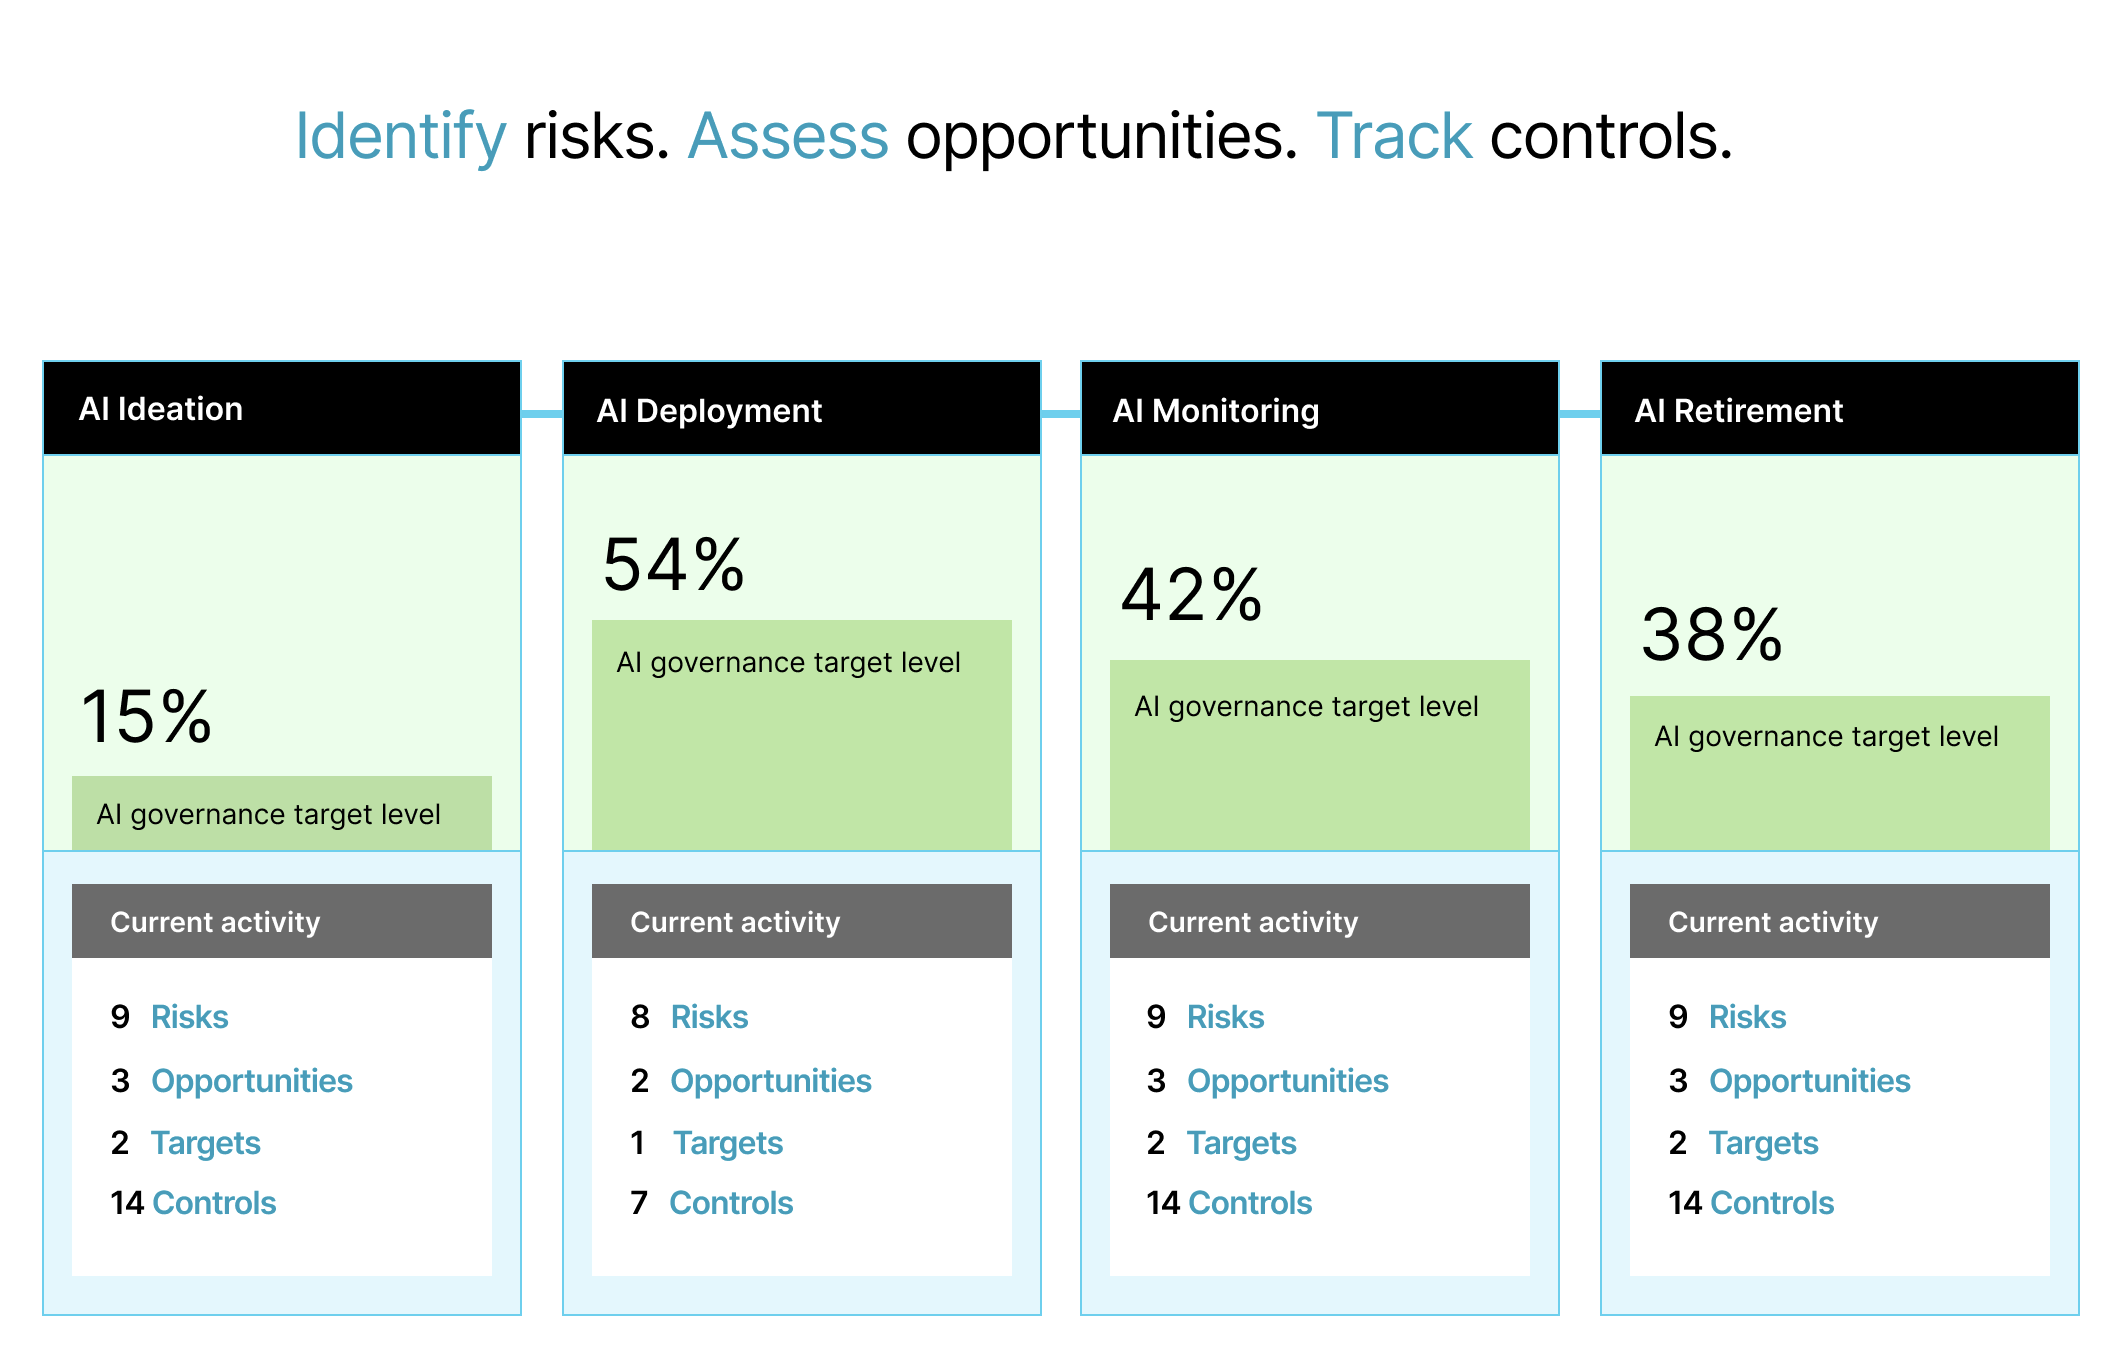Open Controls link under AI Retirement
This screenshot has height=1362, width=2114.
pos(1772,1203)
